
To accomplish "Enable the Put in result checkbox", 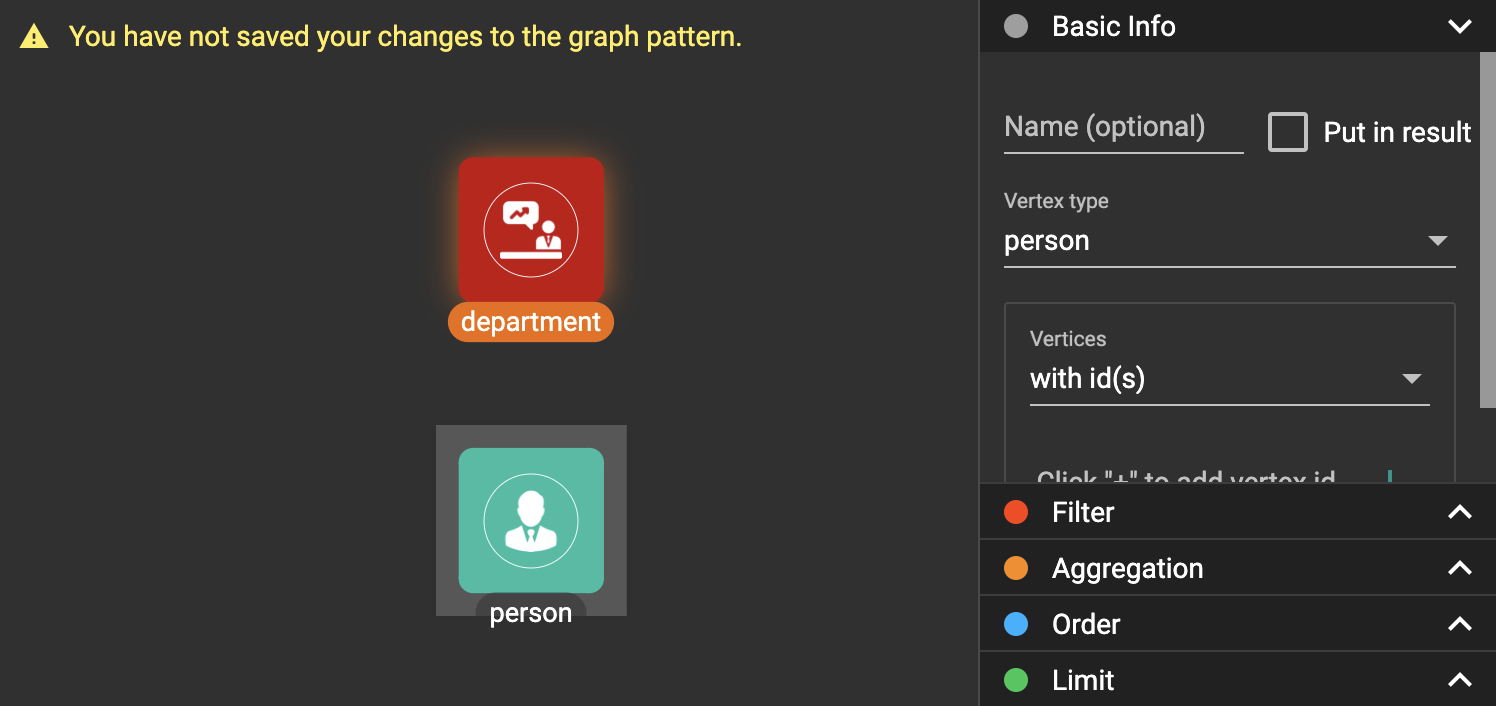I will (1288, 132).
